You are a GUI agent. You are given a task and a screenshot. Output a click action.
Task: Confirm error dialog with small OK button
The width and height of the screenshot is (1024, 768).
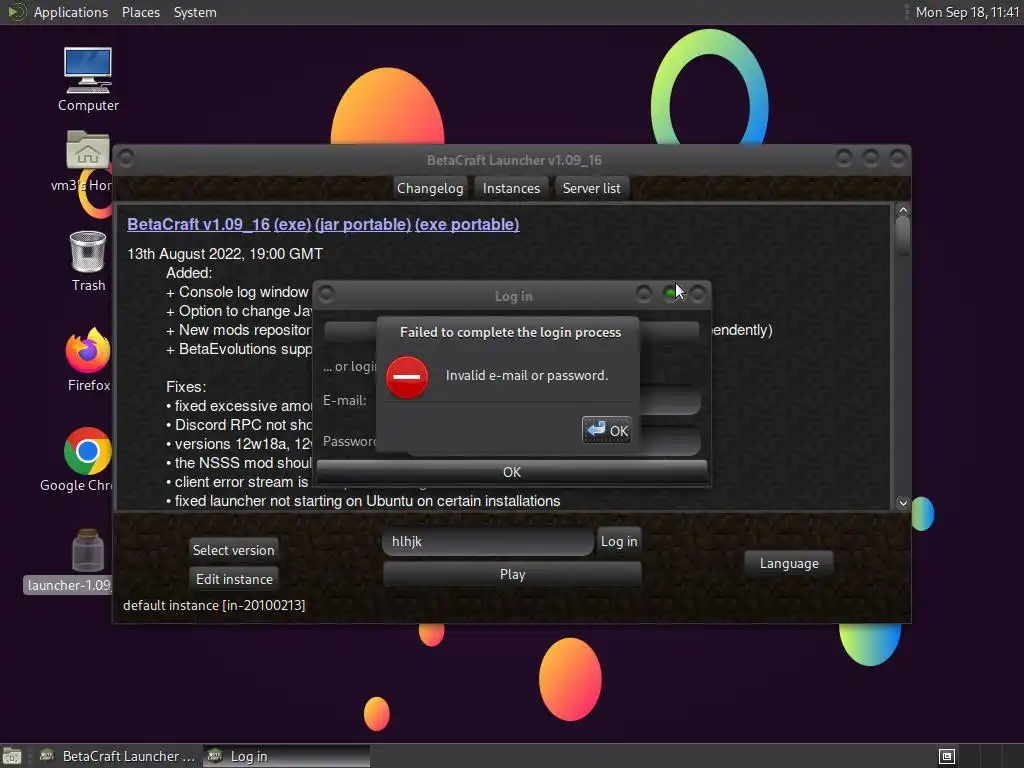607,430
